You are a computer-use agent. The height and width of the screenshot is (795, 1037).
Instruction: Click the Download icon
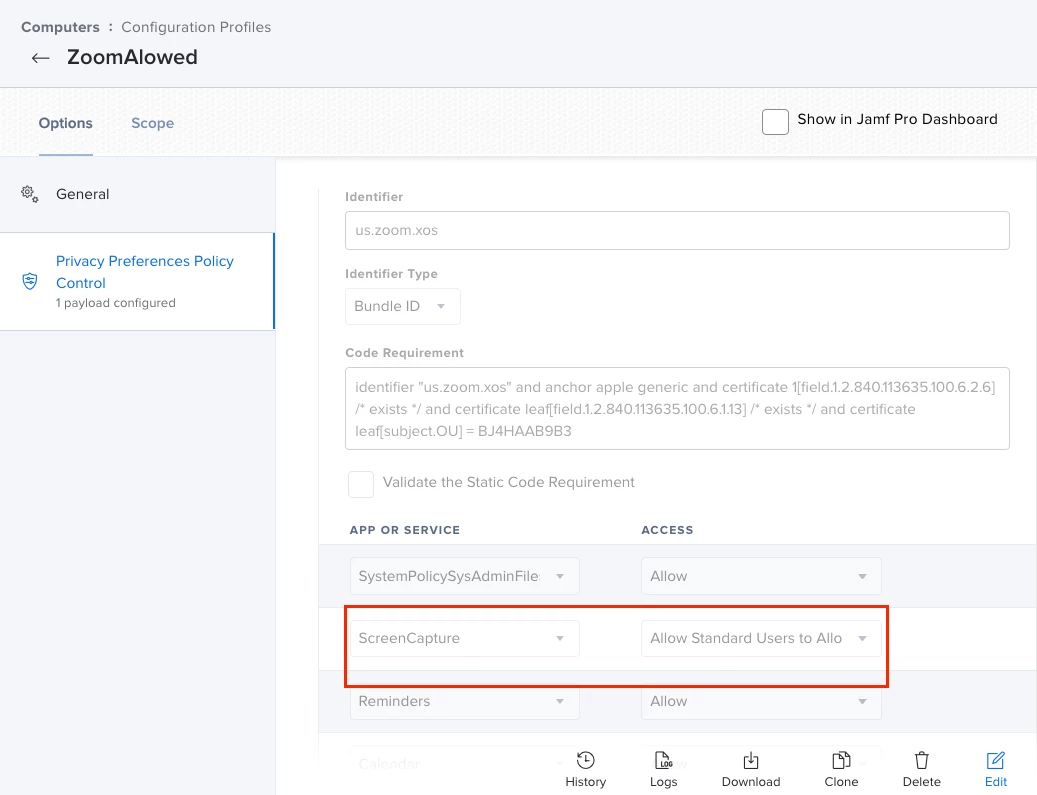coord(751,761)
